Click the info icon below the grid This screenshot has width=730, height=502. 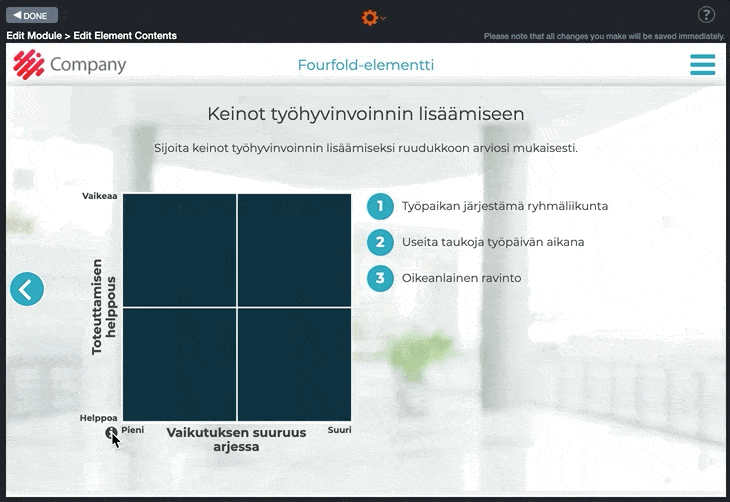click(111, 433)
